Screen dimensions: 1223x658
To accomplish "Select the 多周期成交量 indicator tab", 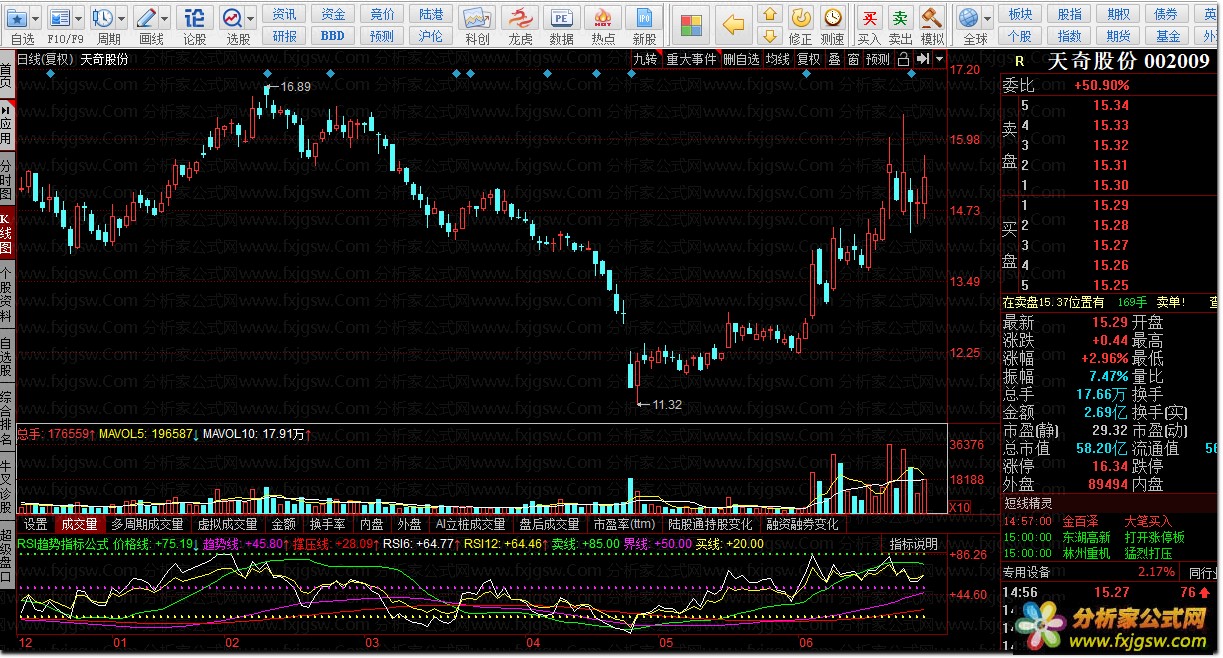I will pyautogui.click(x=147, y=524).
